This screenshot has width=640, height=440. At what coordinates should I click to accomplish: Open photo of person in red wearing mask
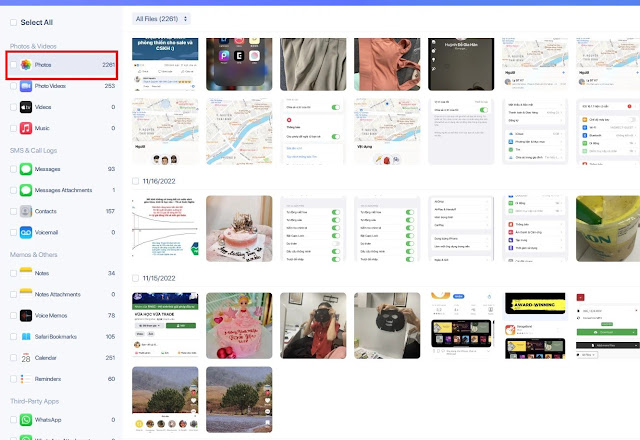[313, 326]
